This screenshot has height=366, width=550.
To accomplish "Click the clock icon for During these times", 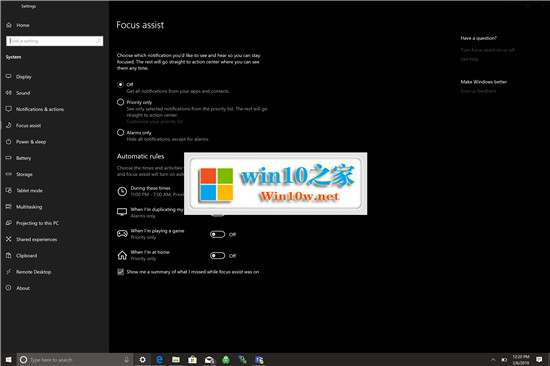I will click(122, 191).
